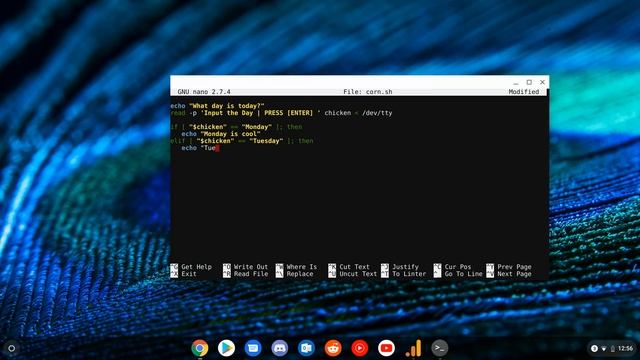
Task: Click the Wi-Fi status icon
Action: click(x=604, y=349)
